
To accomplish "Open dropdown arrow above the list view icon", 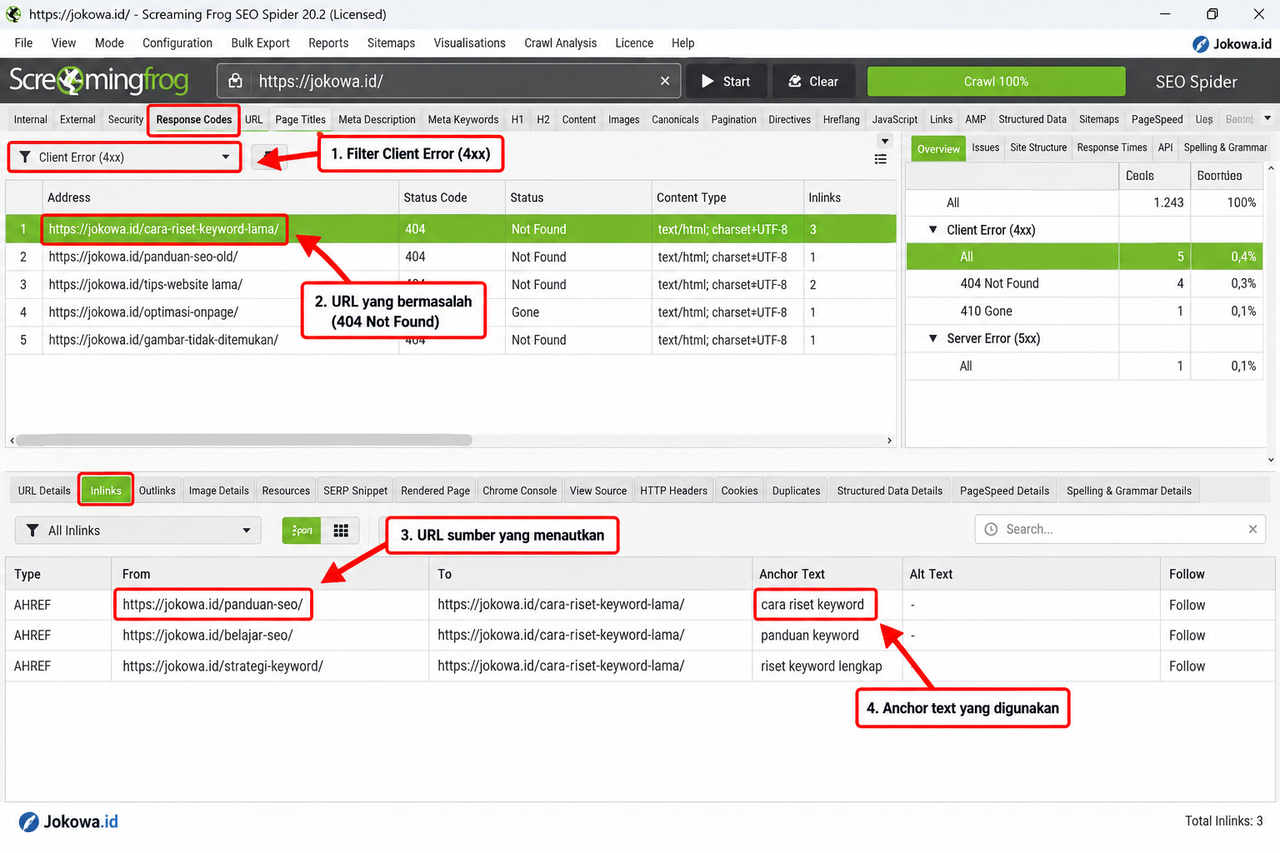I will tap(883, 141).
